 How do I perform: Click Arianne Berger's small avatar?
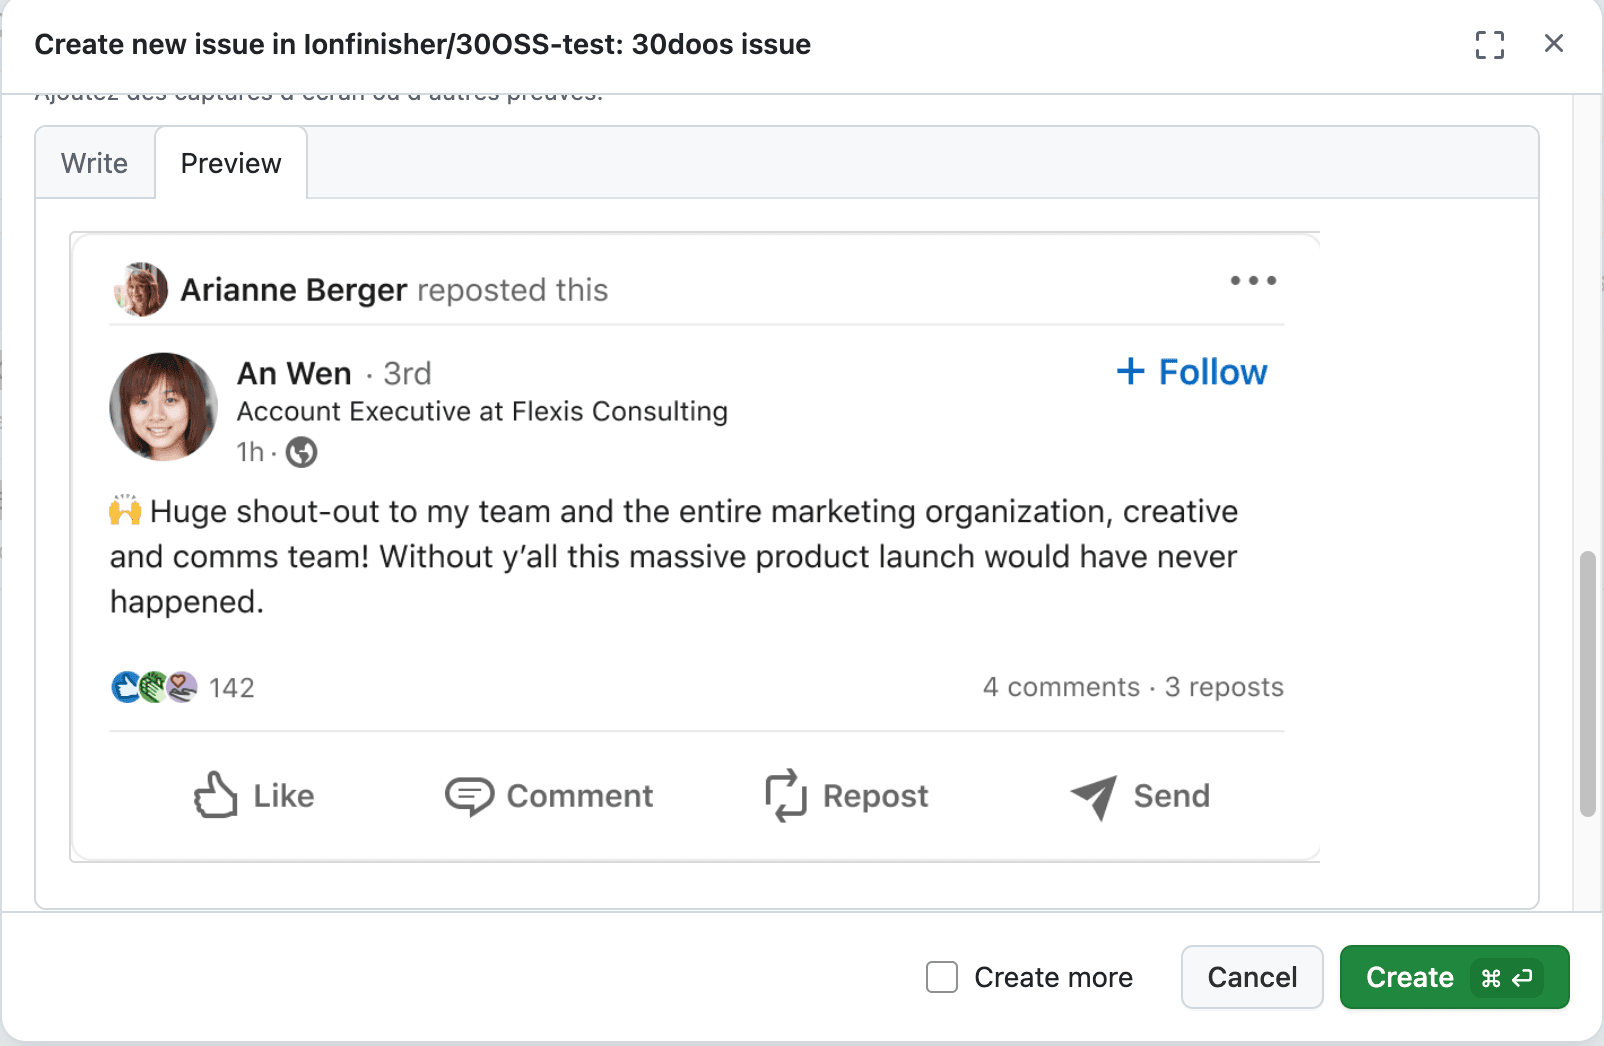(141, 290)
